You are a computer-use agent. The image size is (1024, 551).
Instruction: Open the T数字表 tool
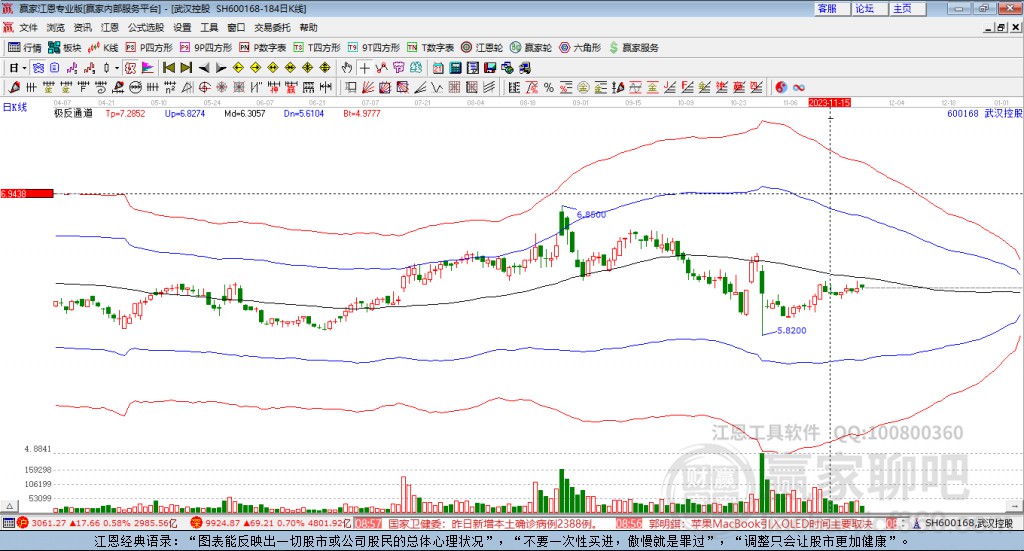tap(430, 48)
